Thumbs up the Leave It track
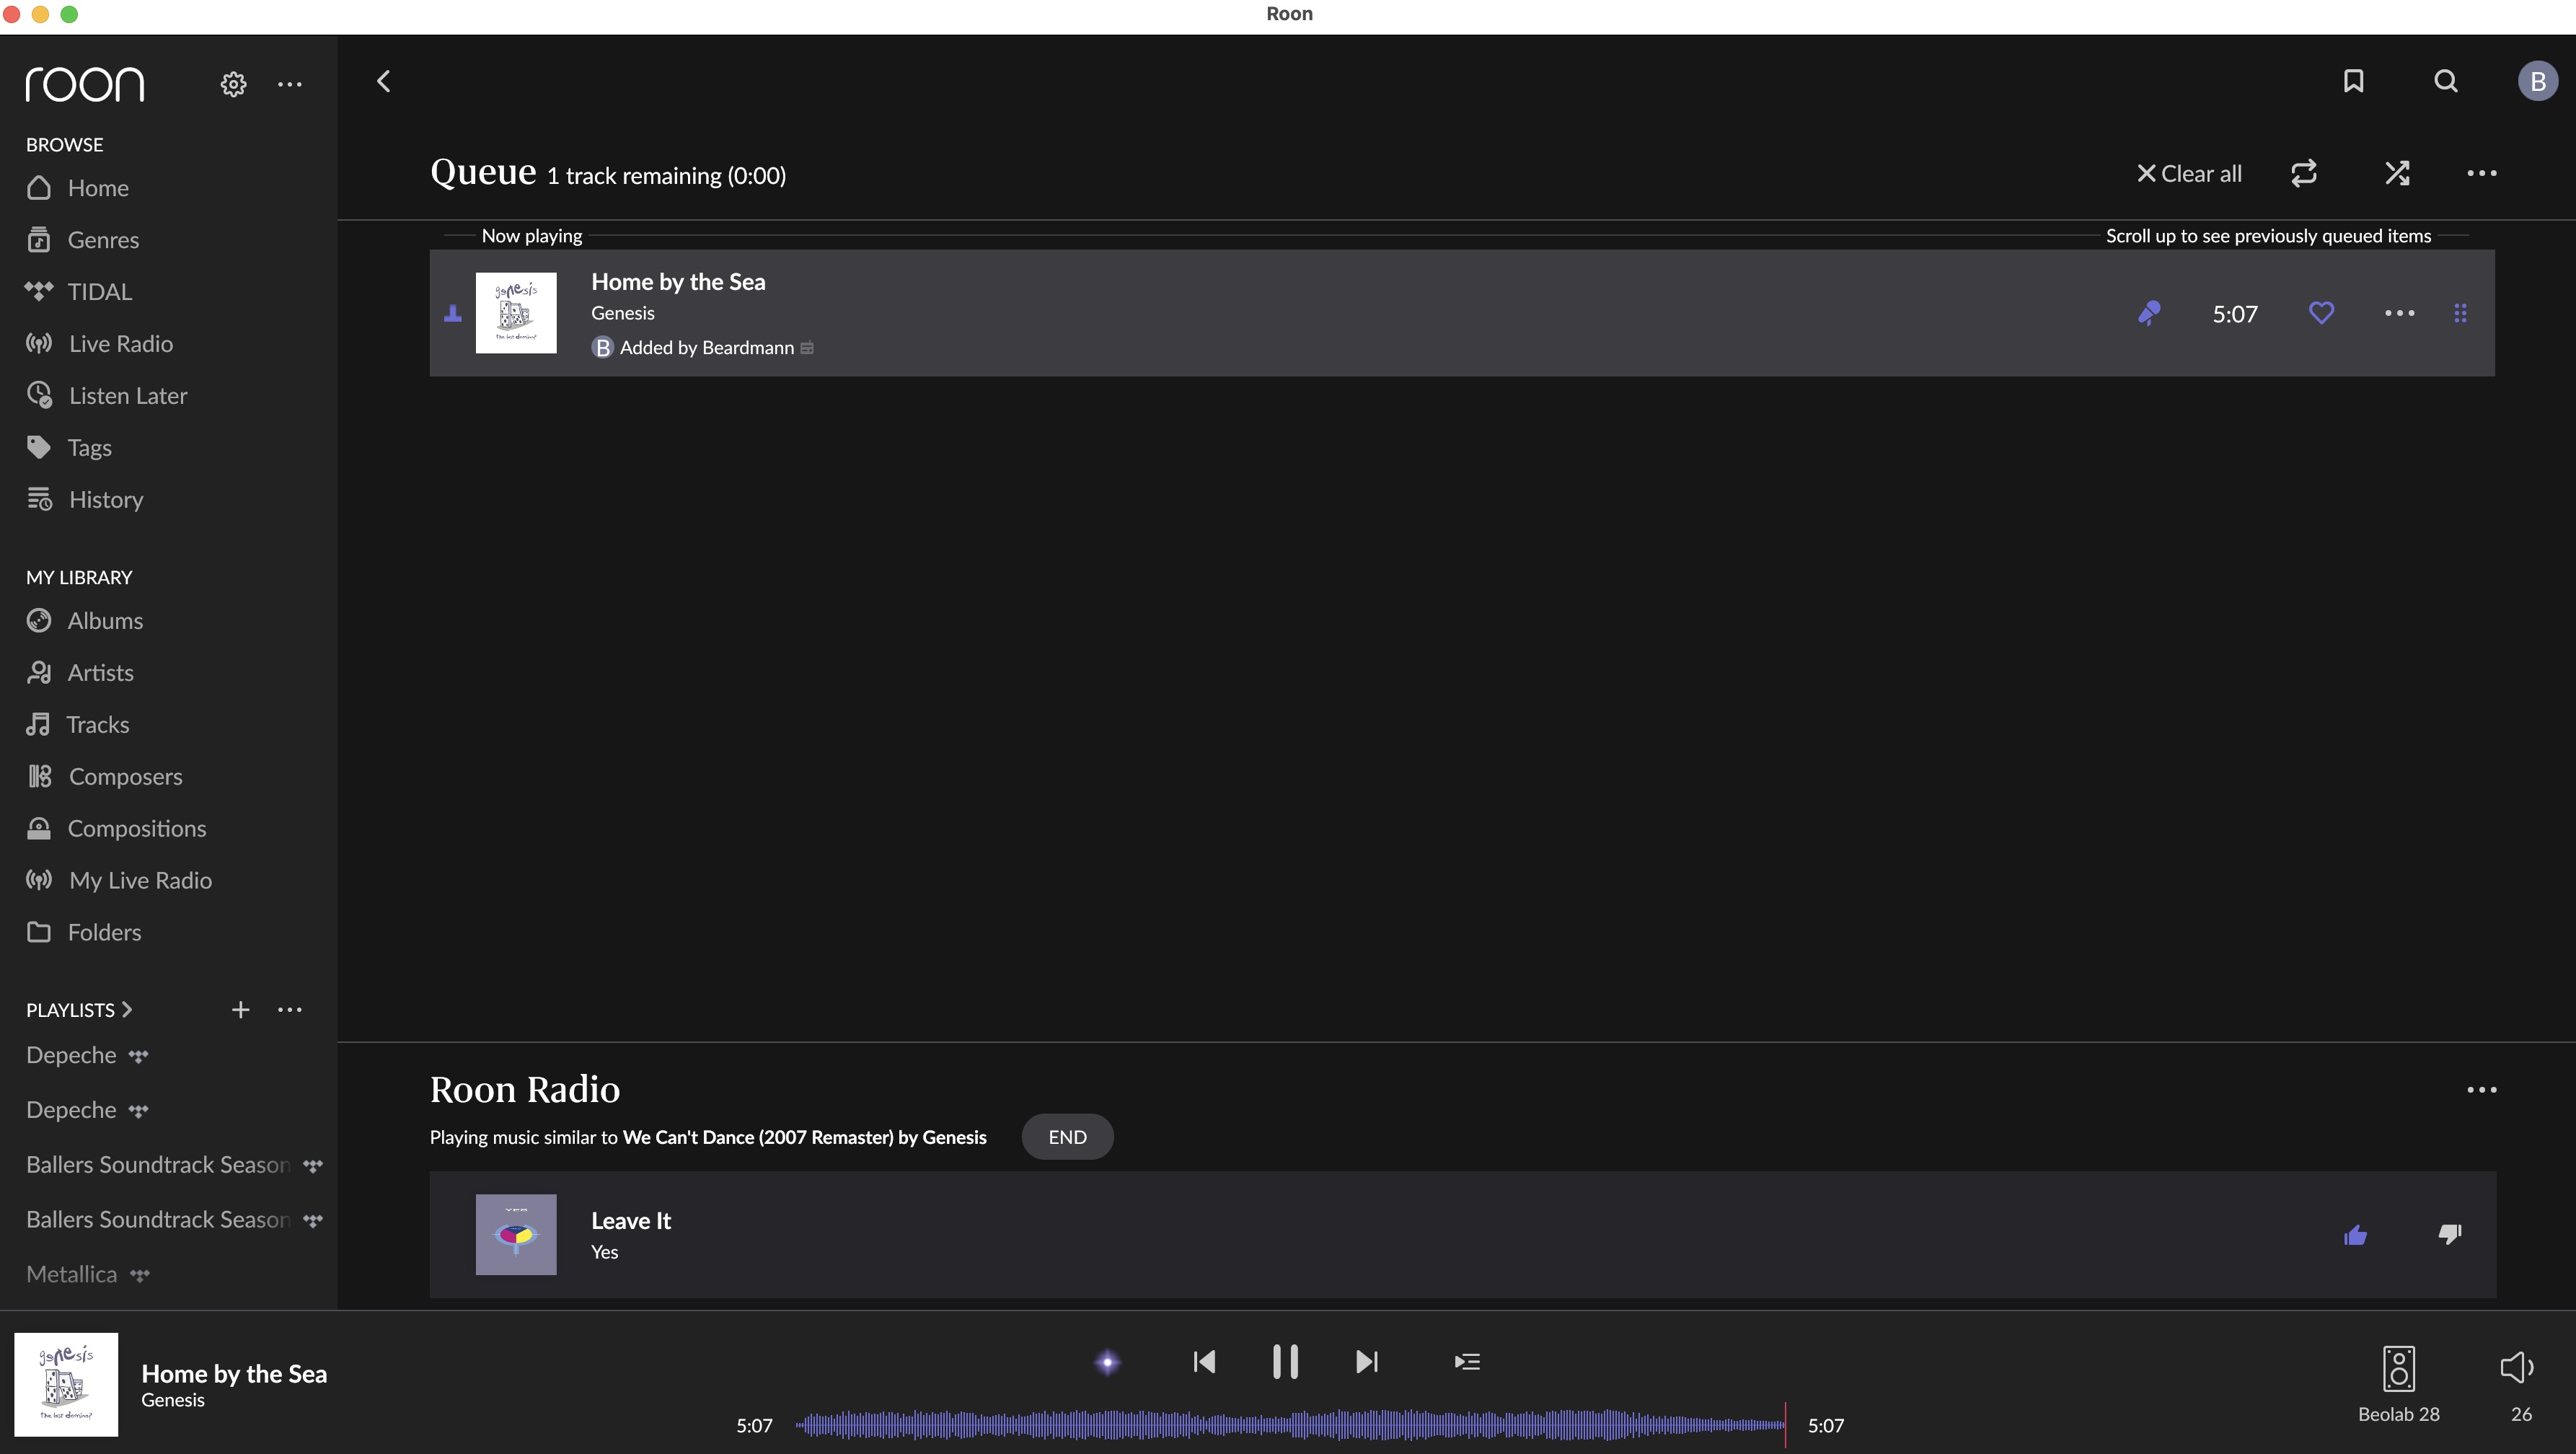The height and width of the screenshot is (1454, 2576). pos(2355,1235)
